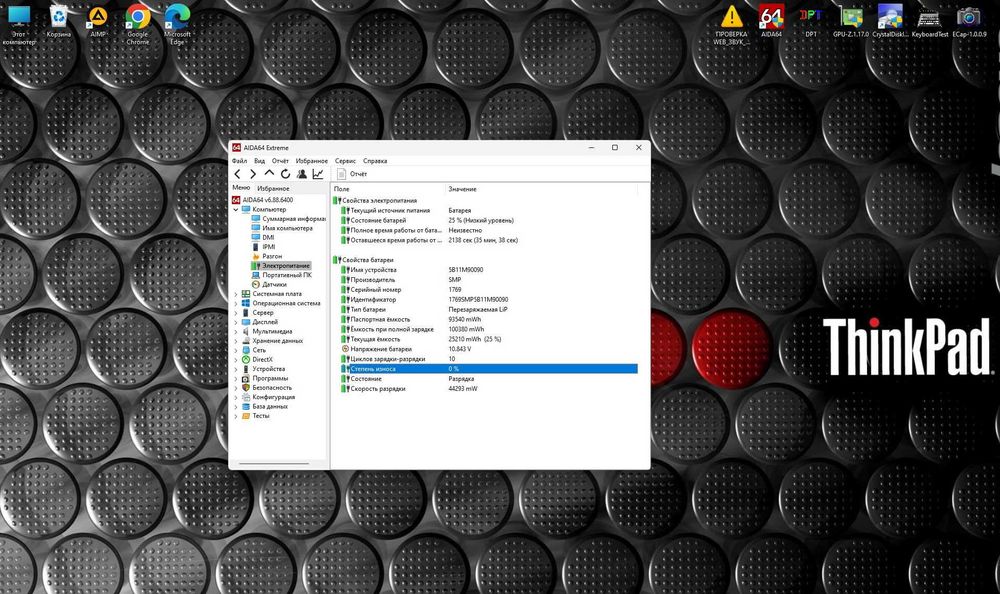1000x594 pixels.
Task: Open the CrystalDisk desktop shortcut
Action: click(x=890, y=21)
